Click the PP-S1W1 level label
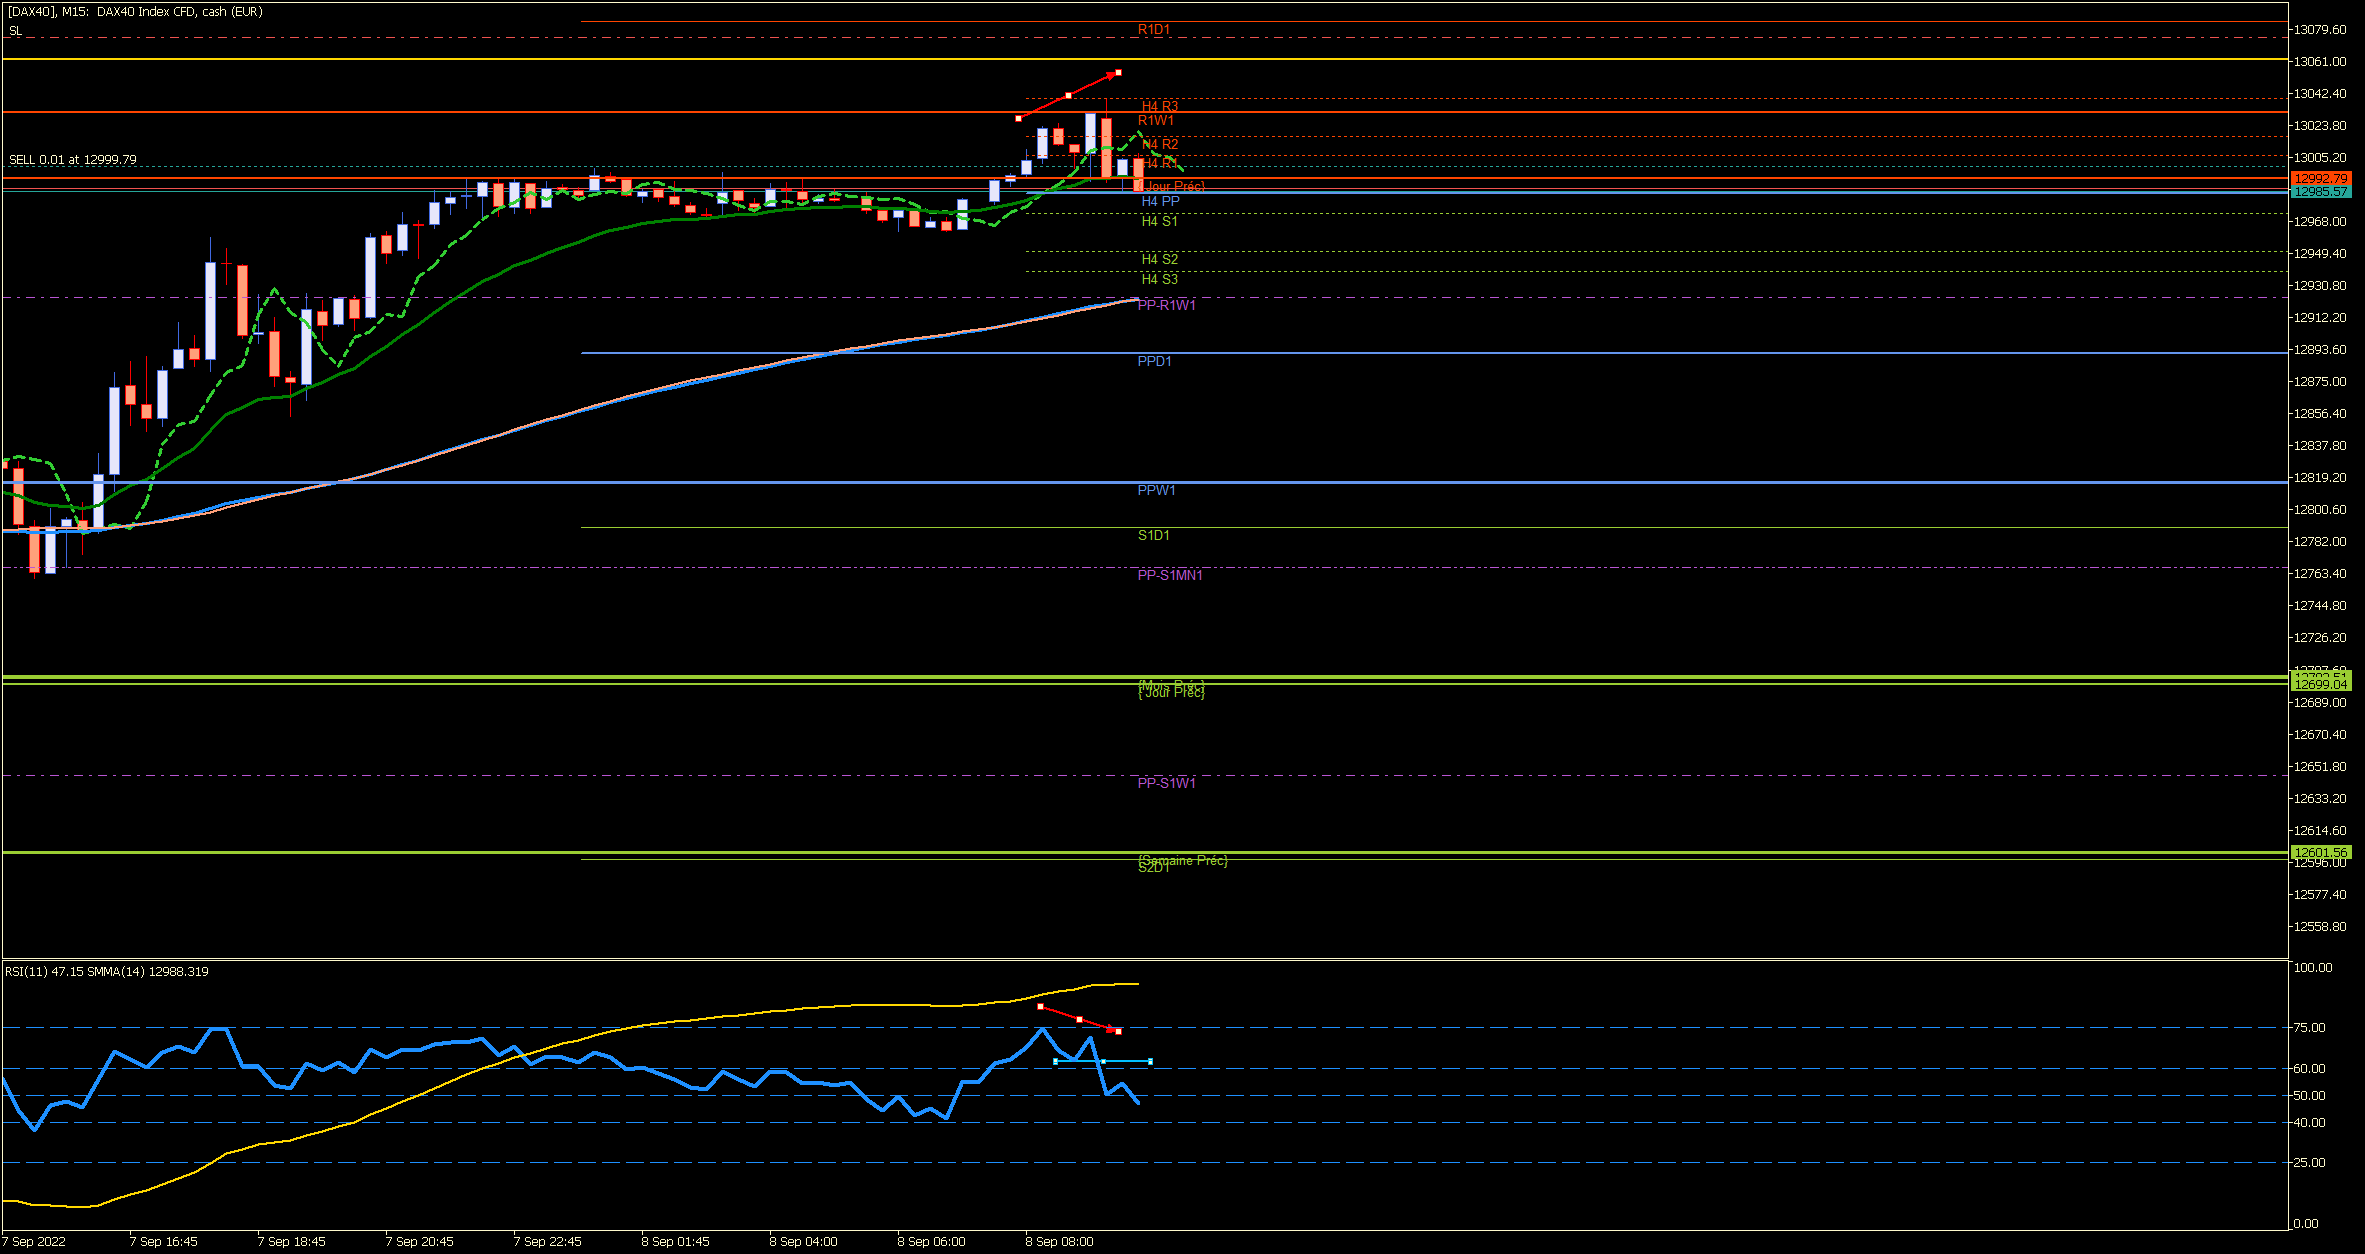Viewport: 2365px width, 1254px height. tap(1166, 783)
